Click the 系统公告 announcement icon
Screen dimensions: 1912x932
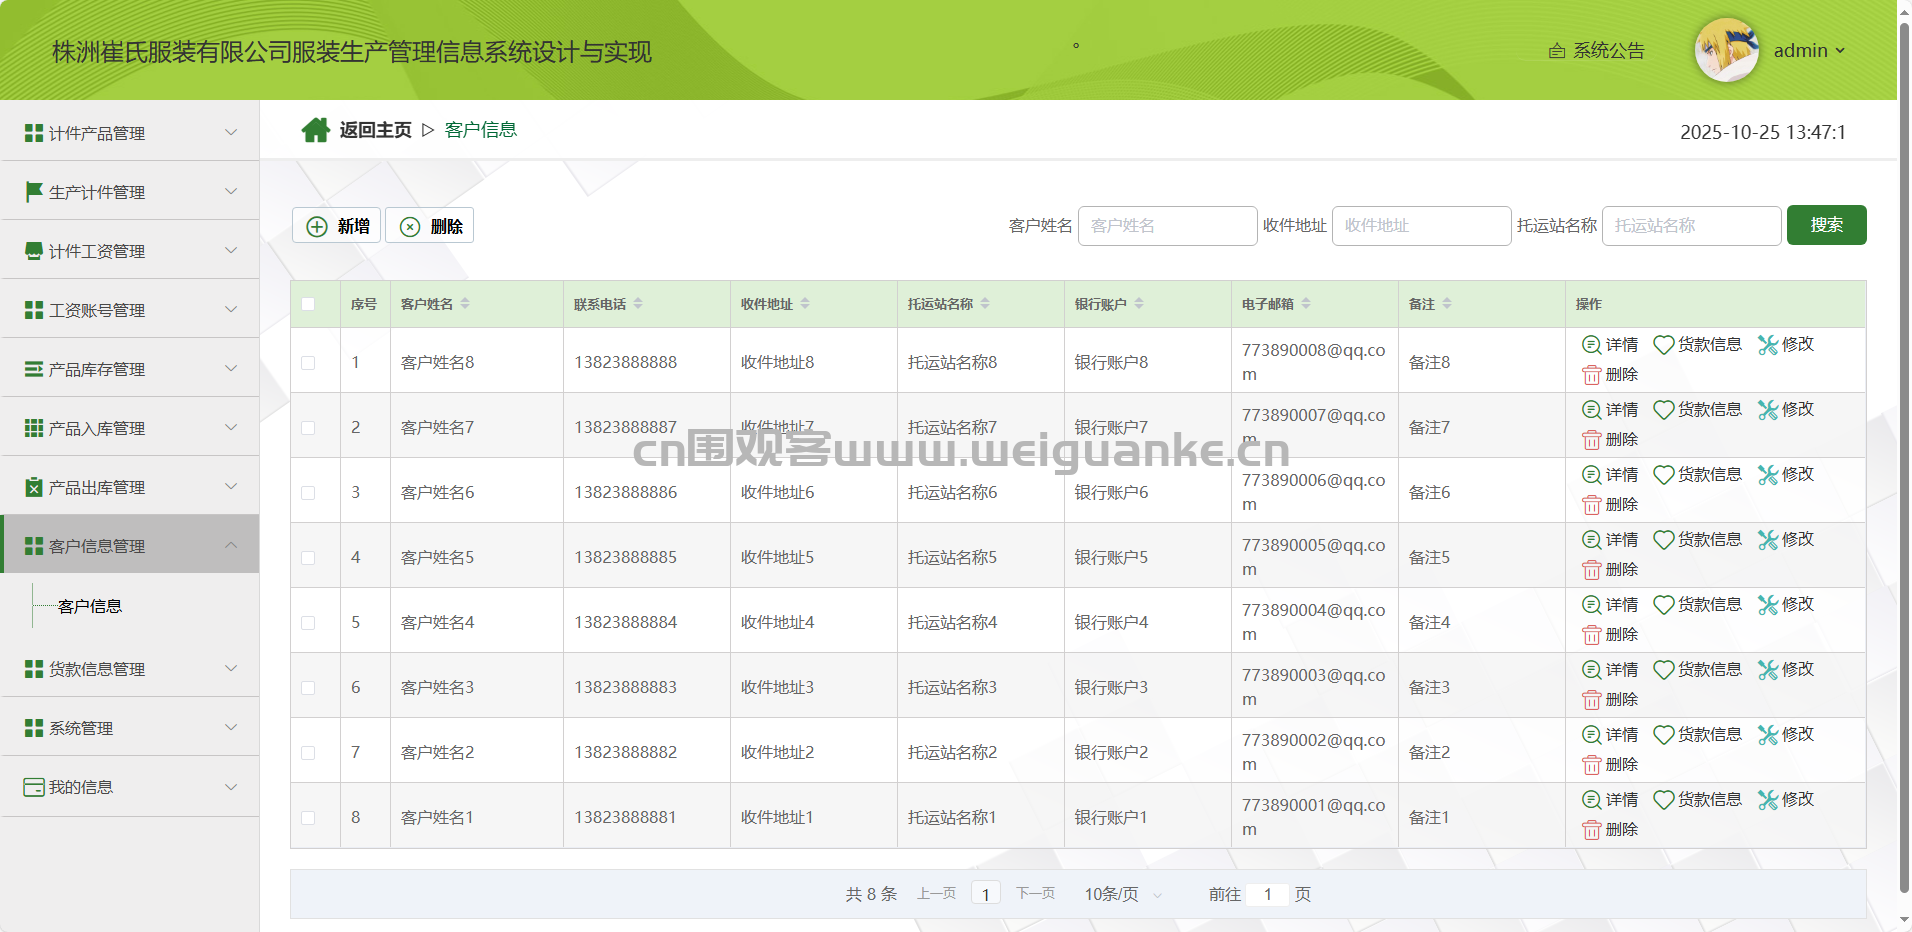tap(1557, 51)
